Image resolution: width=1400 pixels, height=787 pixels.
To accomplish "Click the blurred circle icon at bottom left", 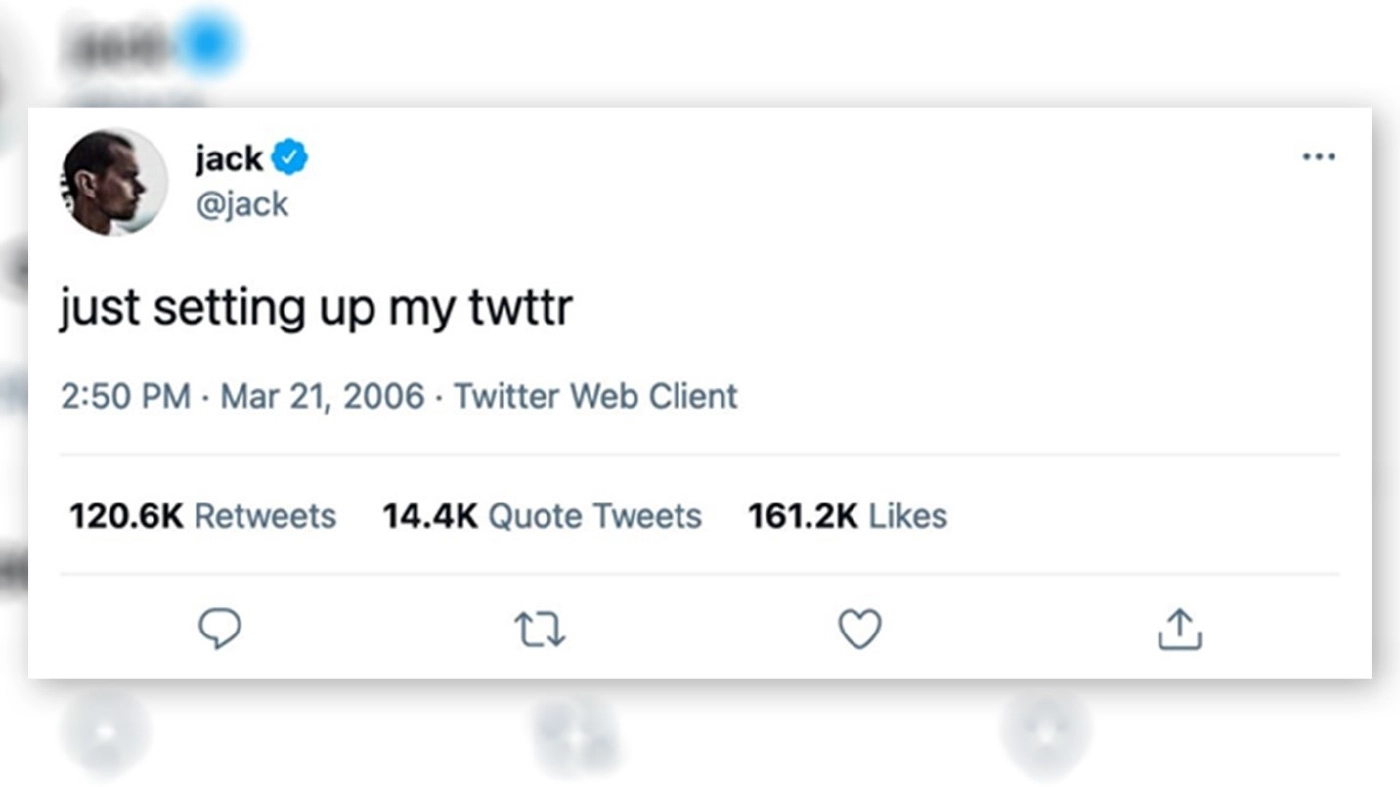I will point(106,733).
